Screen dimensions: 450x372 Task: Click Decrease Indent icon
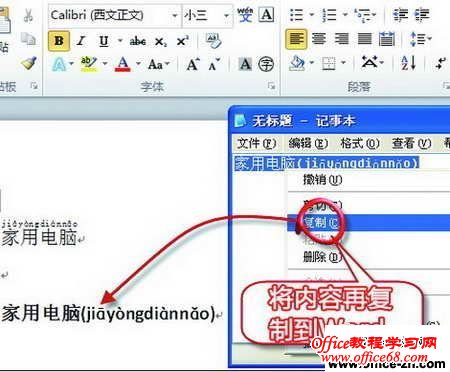400,15
